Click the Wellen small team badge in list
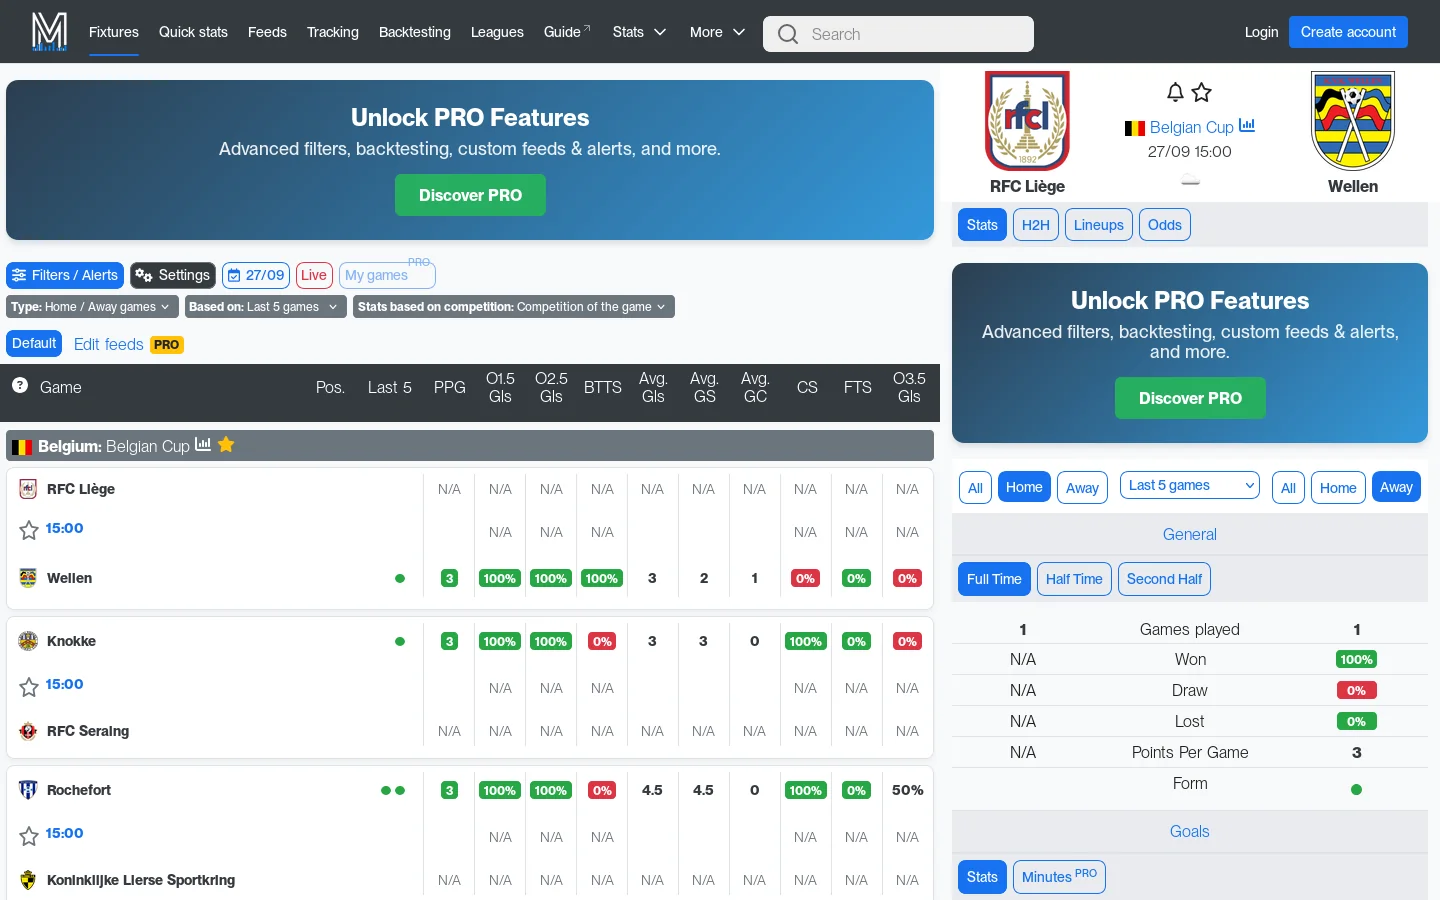The width and height of the screenshot is (1440, 900). tap(28, 578)
